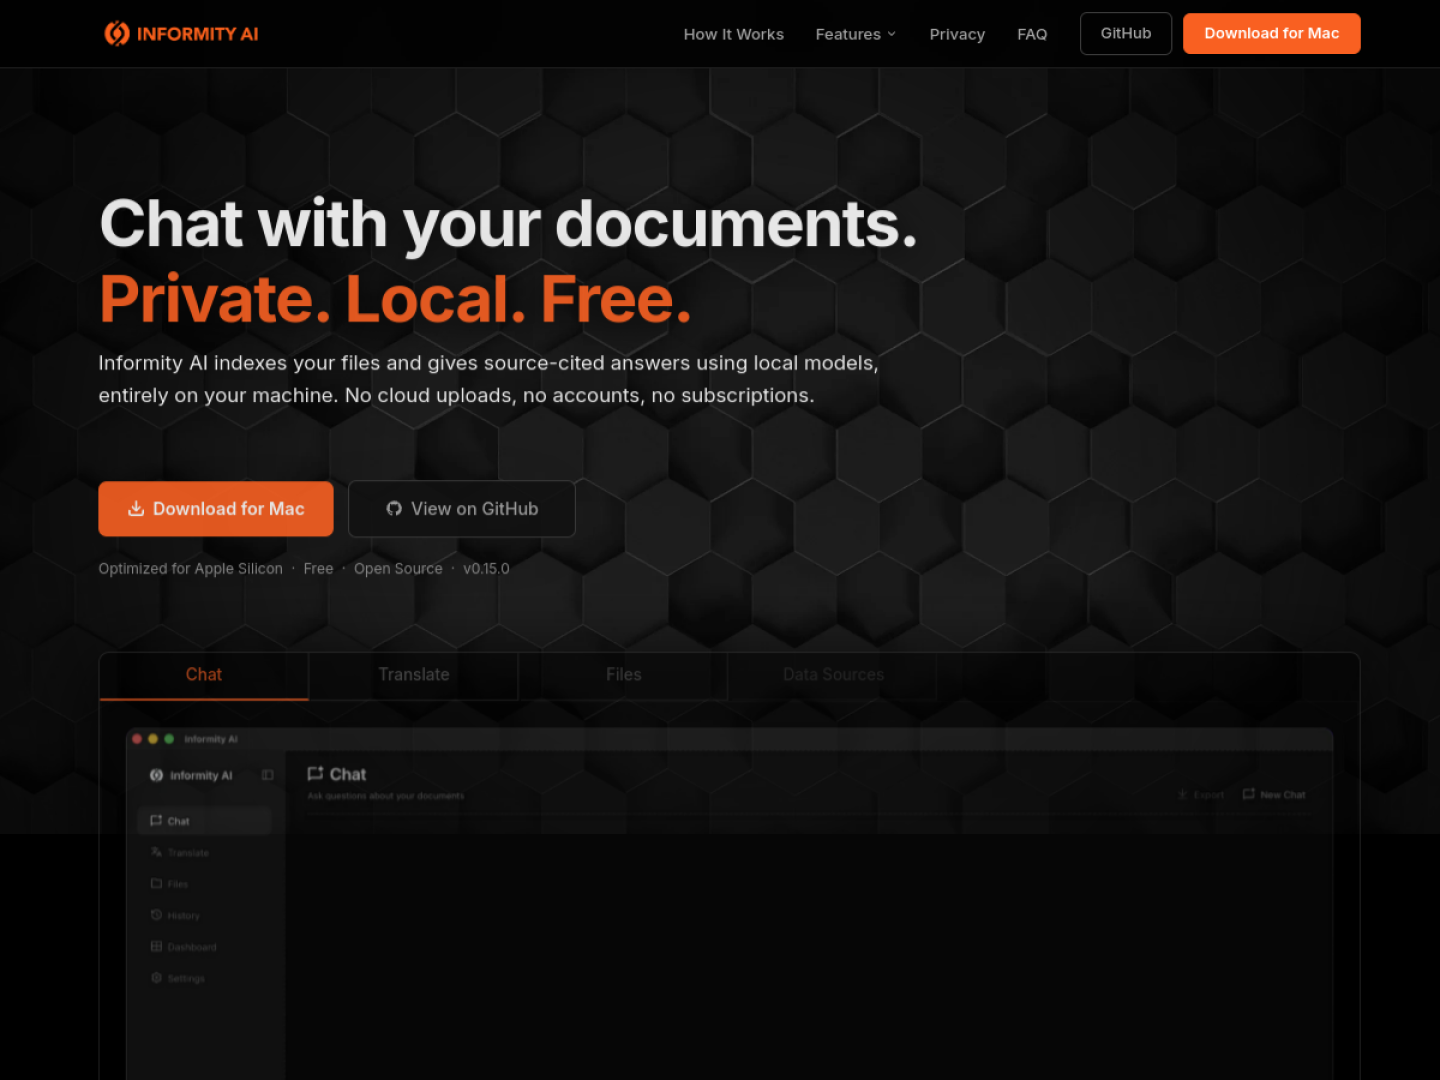This screenshot has width=1440, height=1080.
Task: Click the GitHub button in the navbar
Action: (x=1126, y=34)
